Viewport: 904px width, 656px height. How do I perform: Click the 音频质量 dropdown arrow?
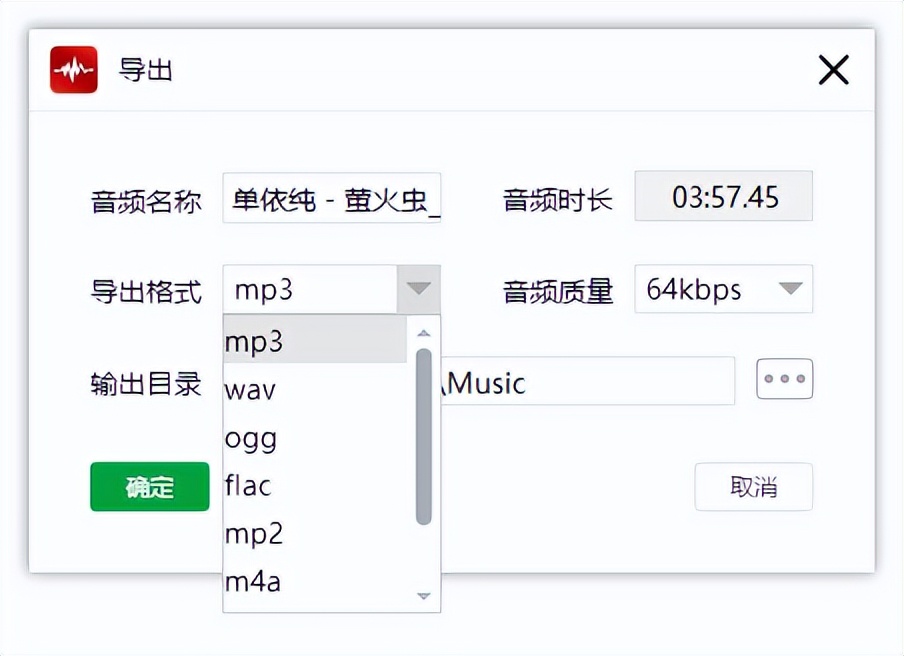pos(792,290)
